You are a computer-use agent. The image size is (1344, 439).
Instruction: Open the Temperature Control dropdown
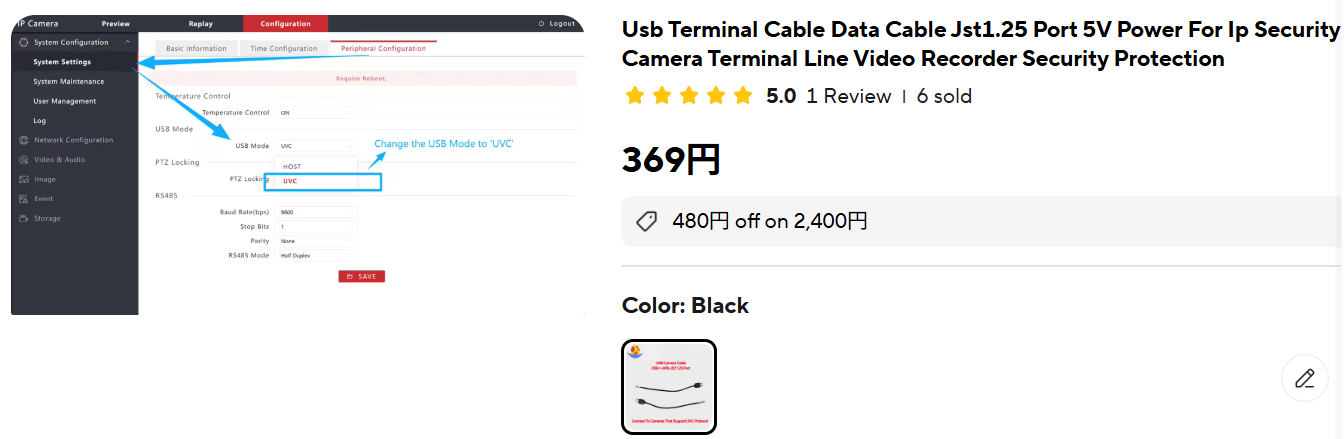coord(316,113)
